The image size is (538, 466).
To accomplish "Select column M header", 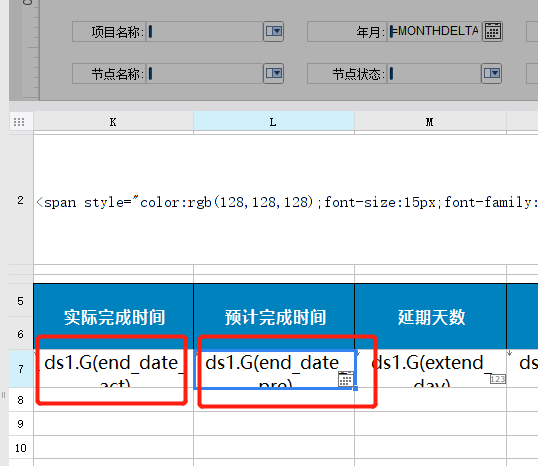I will (430, 121).
